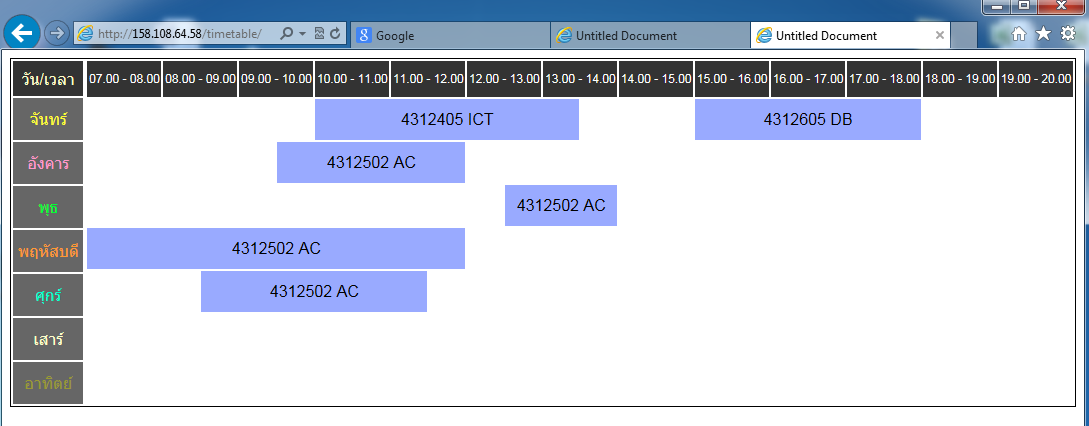Click the อาทิตย์ day cell

coord(48,383)
